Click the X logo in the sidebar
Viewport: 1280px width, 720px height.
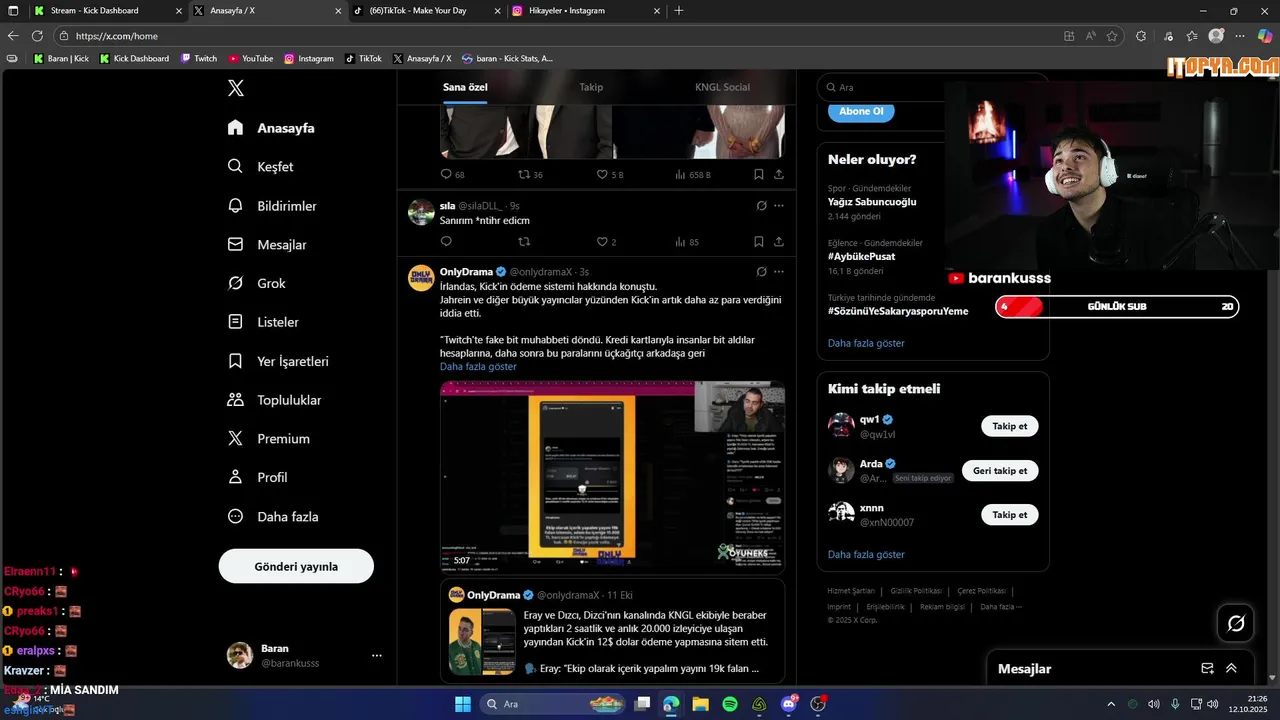point(235,88)
